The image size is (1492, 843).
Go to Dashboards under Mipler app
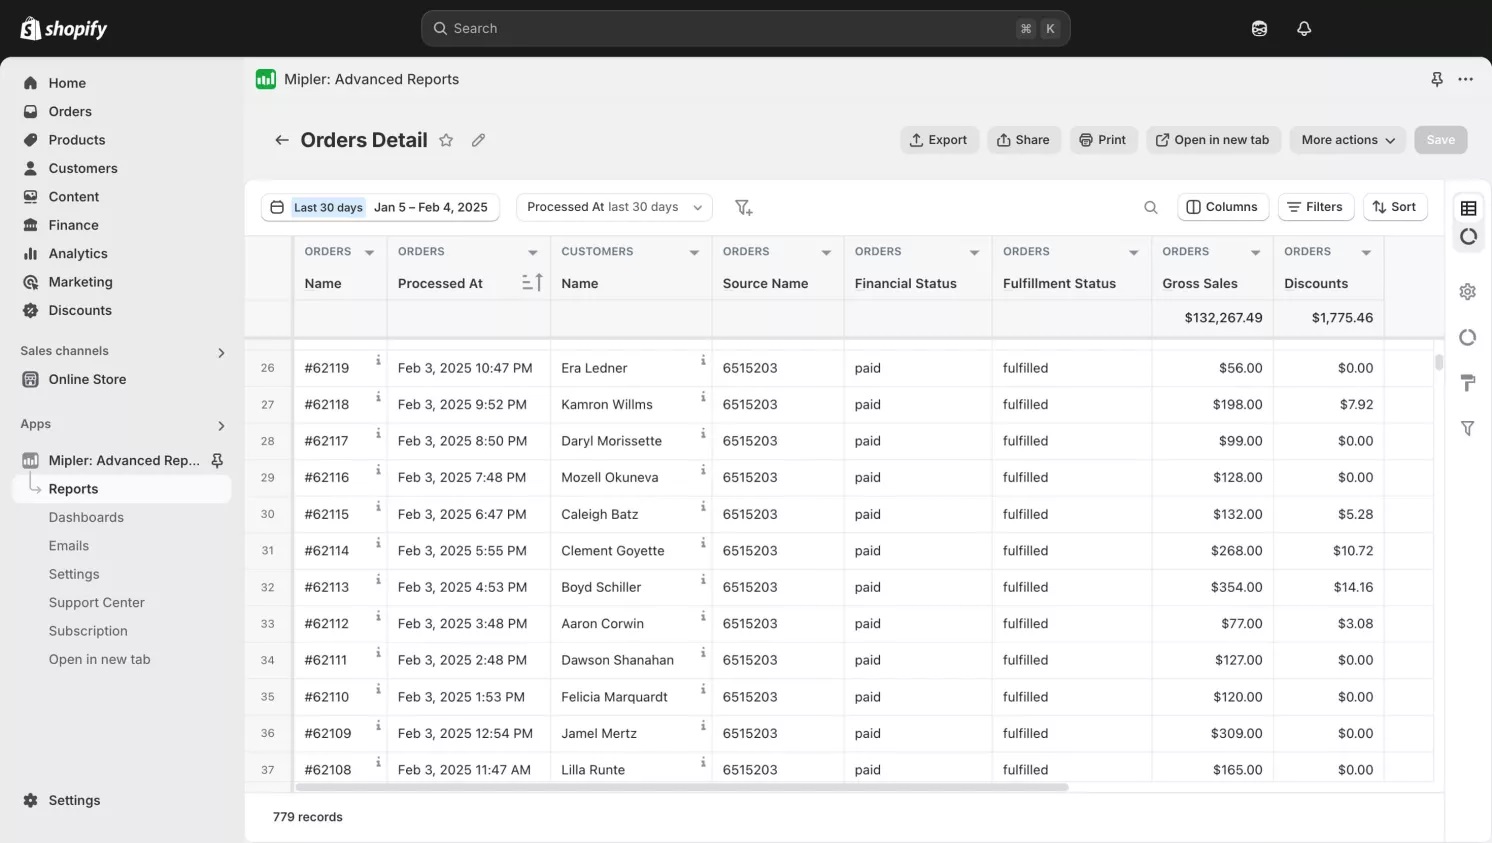click(86, 517)
